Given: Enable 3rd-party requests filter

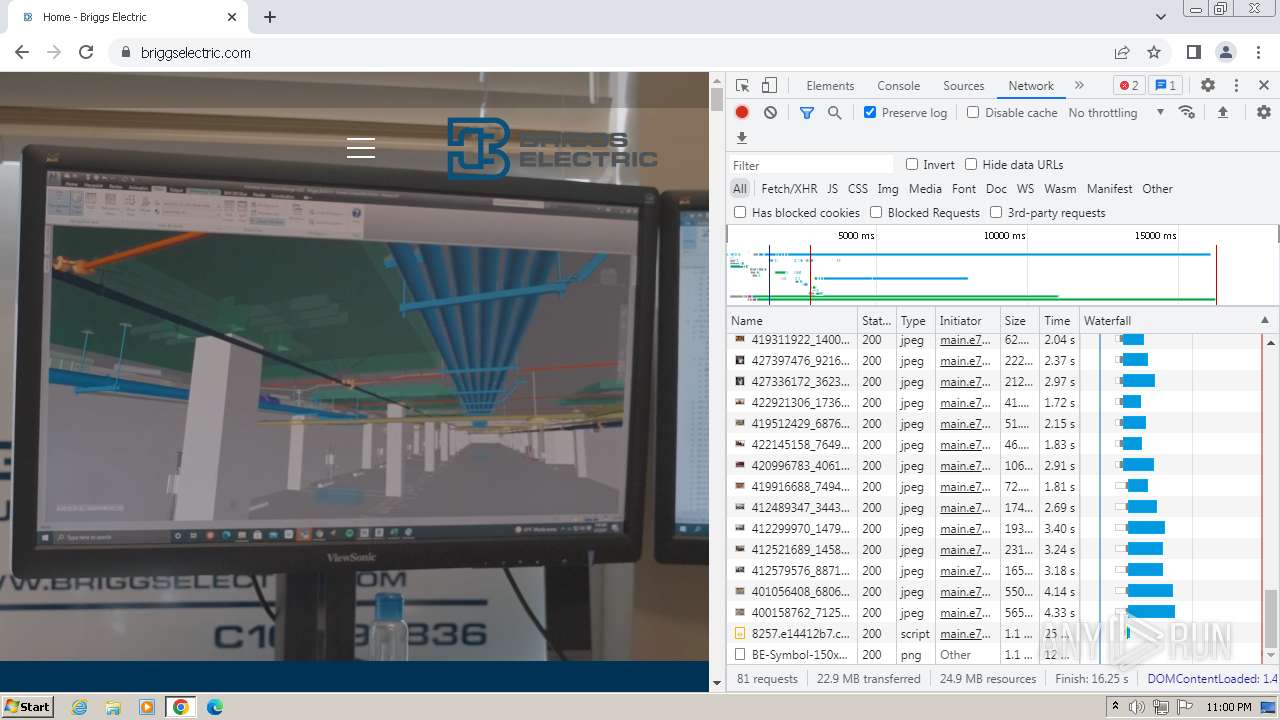Looking at the screenshot, I should [x=996, y=213].
